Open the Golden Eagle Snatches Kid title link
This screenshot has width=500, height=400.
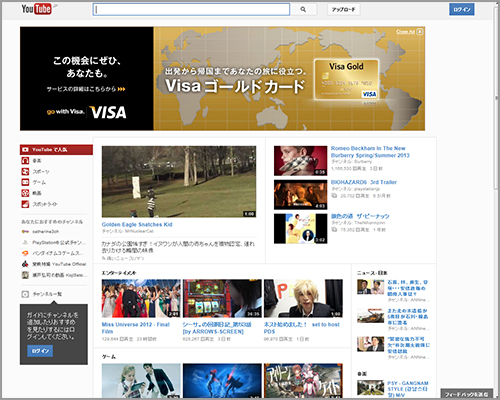137,224
